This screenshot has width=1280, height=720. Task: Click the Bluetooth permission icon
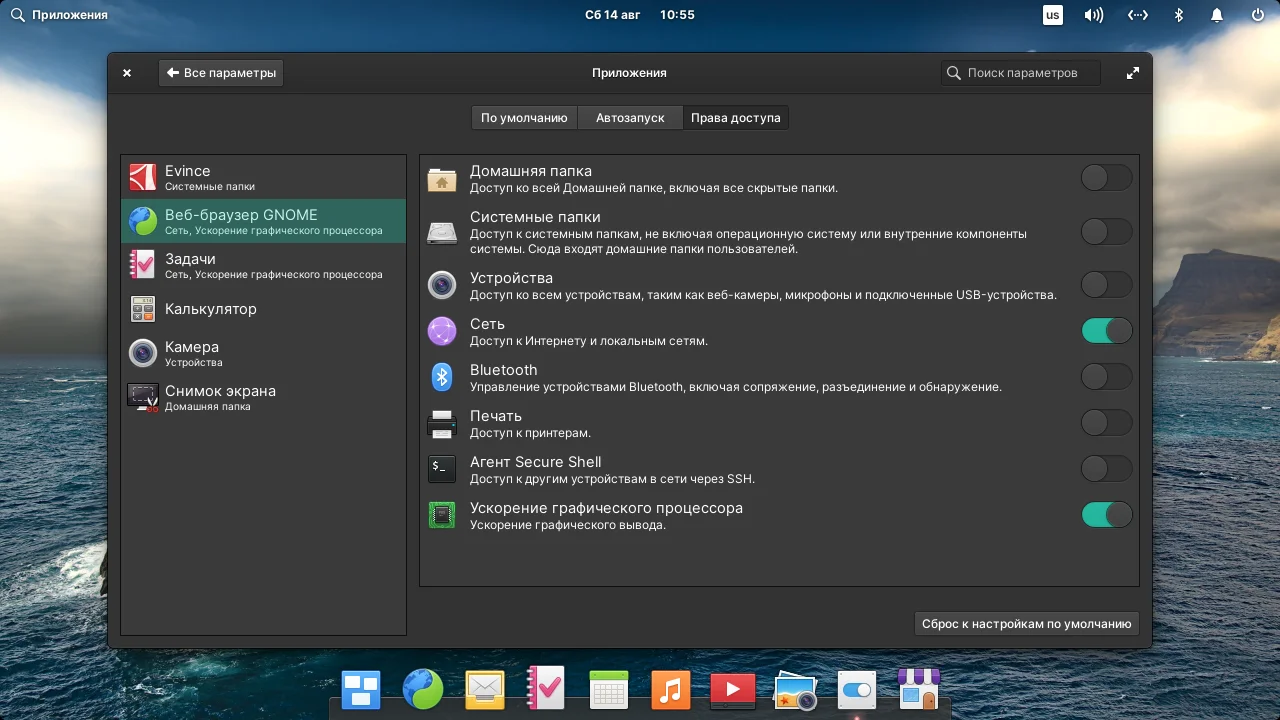coord(441,377)
